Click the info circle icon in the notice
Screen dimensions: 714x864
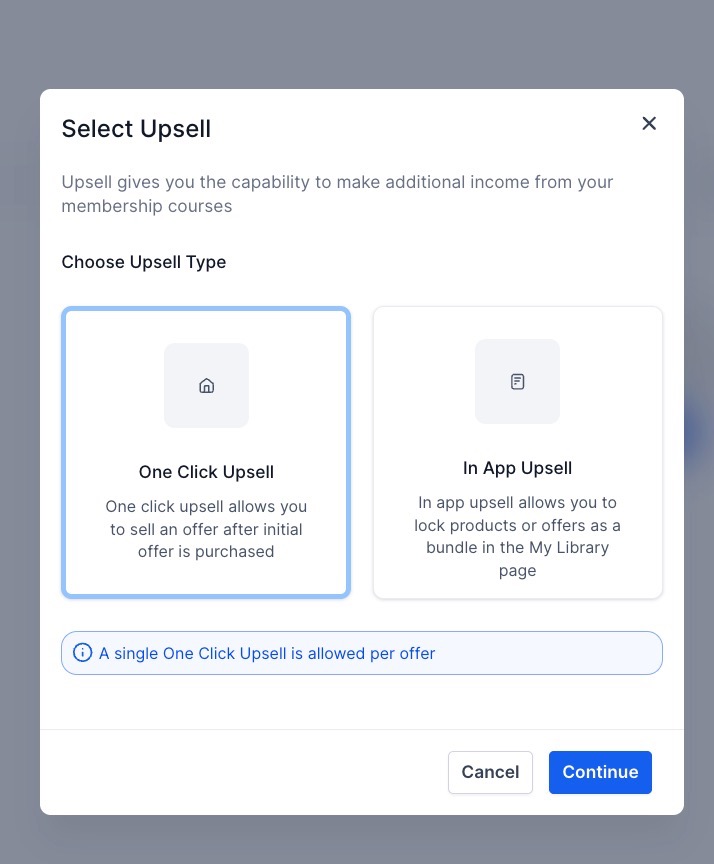pyautogui.click(x=83, y=653)
